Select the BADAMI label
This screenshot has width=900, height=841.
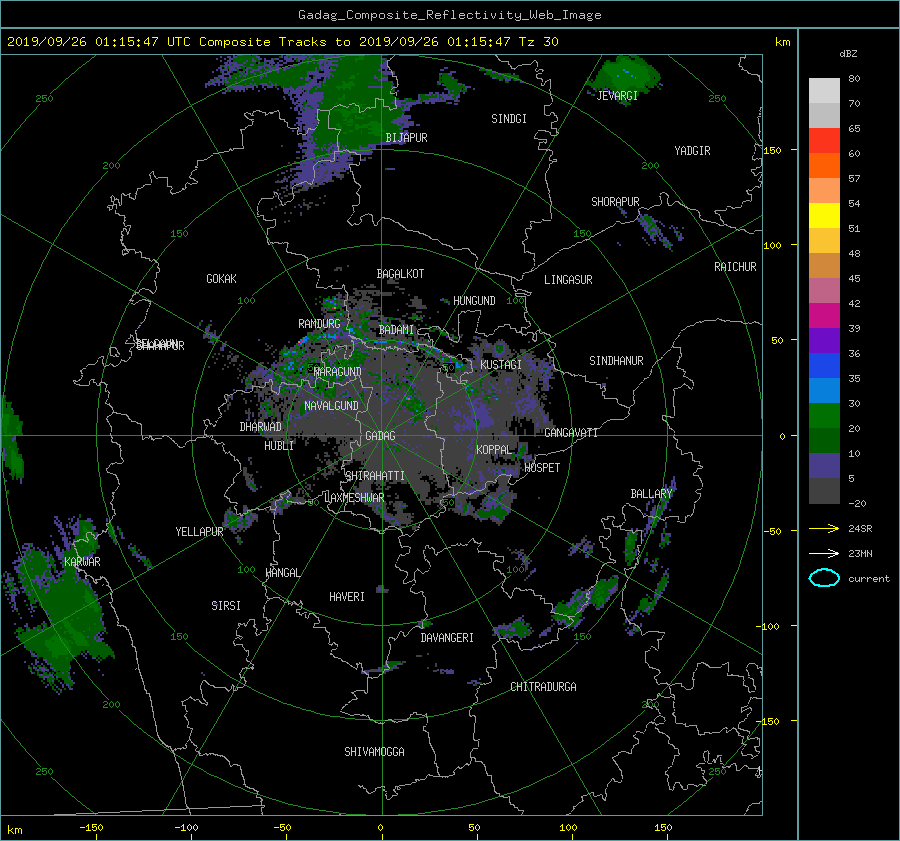[396, 330]
